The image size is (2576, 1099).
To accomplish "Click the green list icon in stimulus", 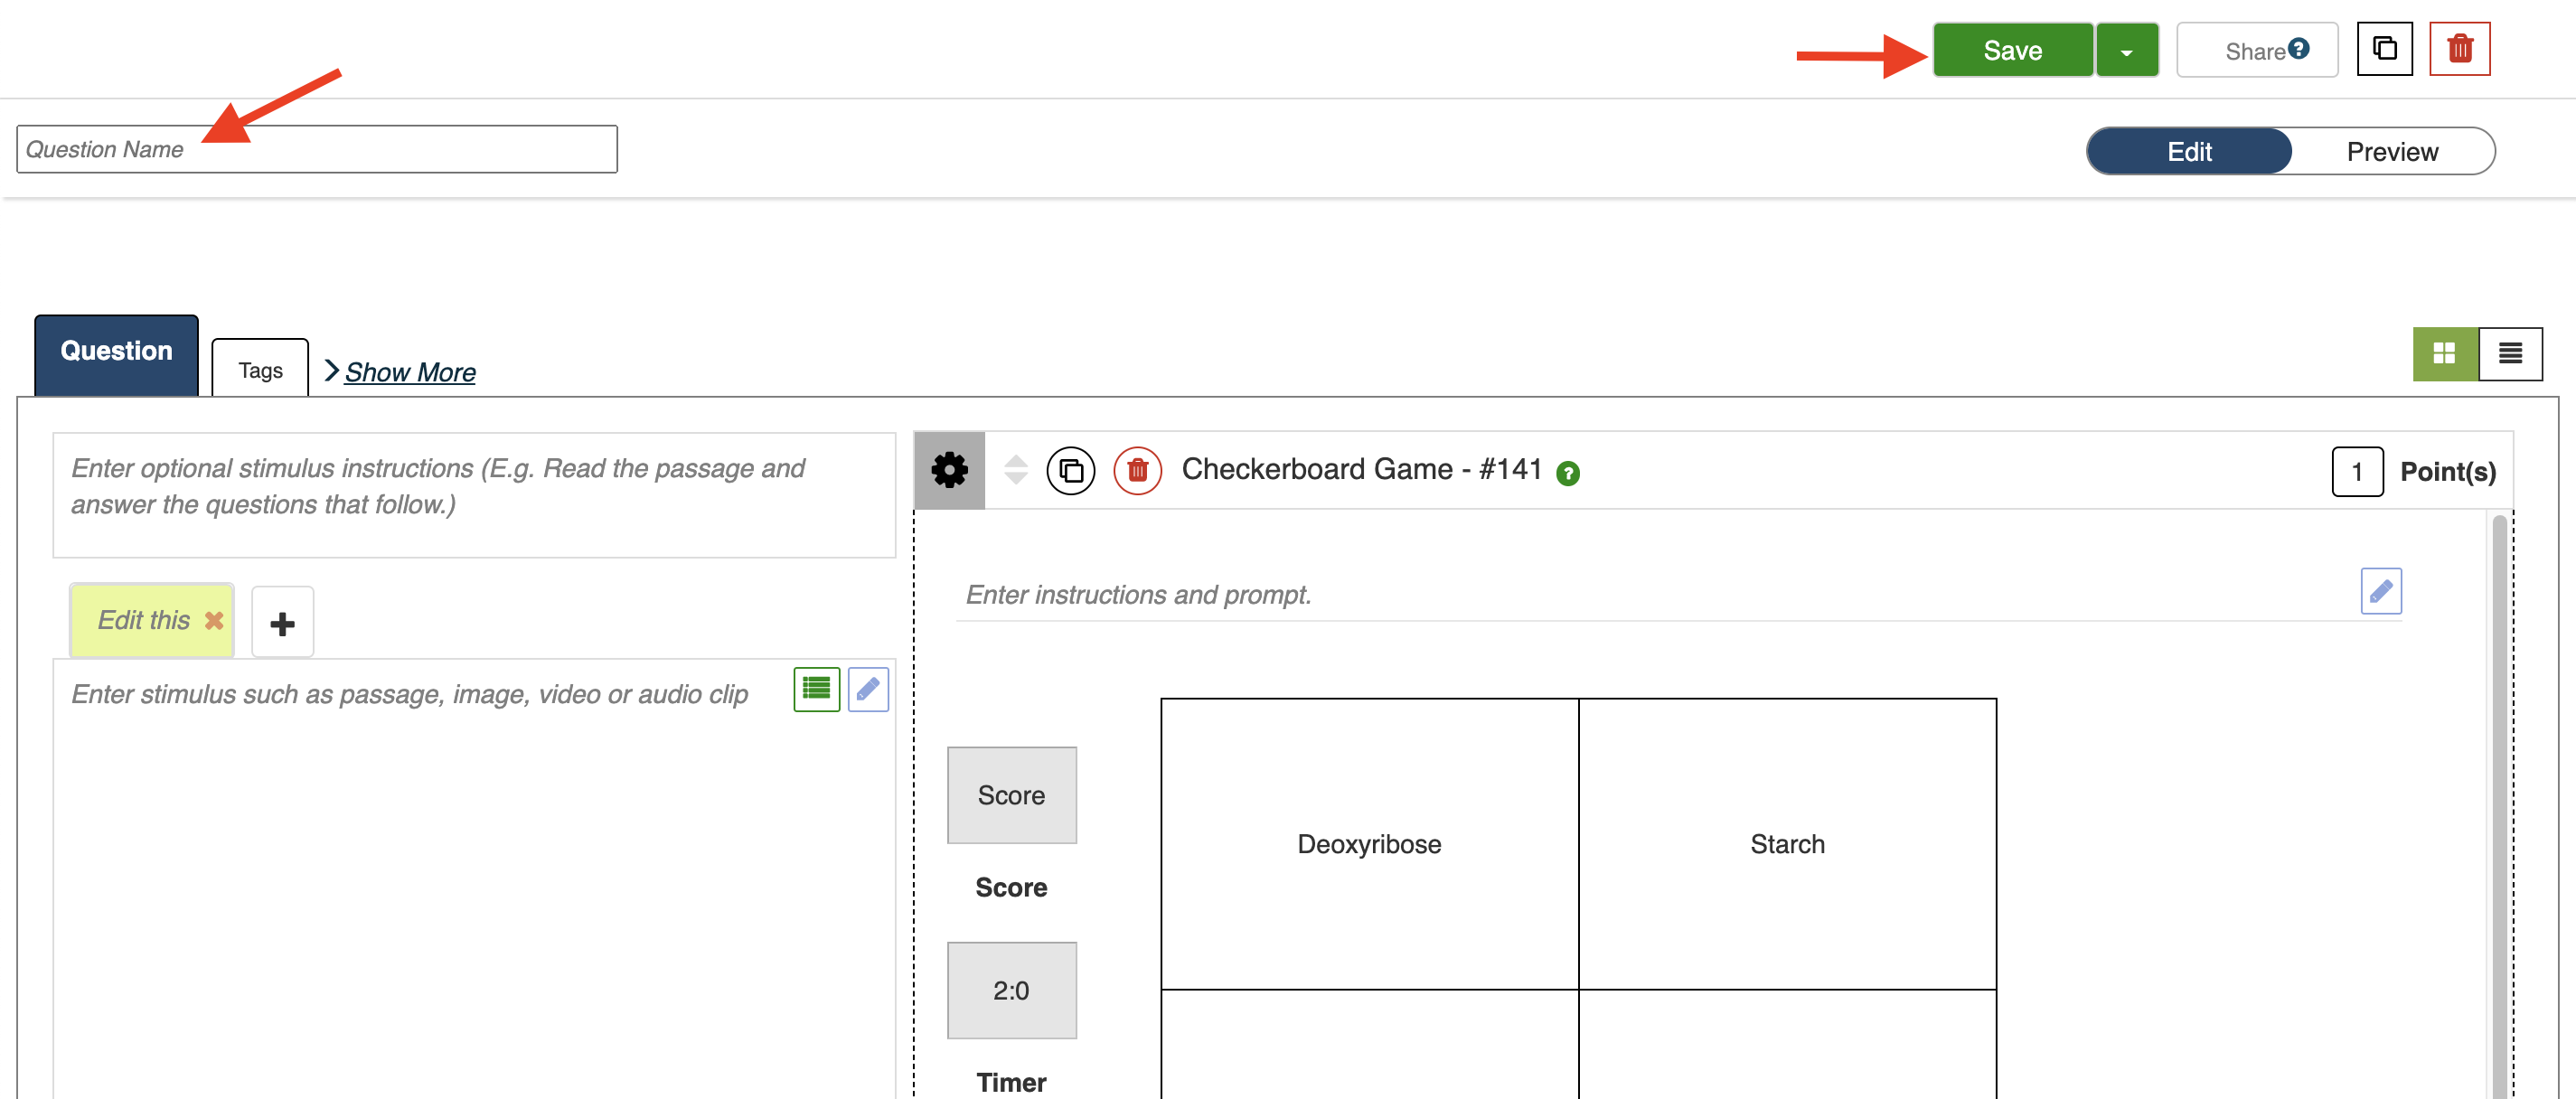I will click(816, 689).
